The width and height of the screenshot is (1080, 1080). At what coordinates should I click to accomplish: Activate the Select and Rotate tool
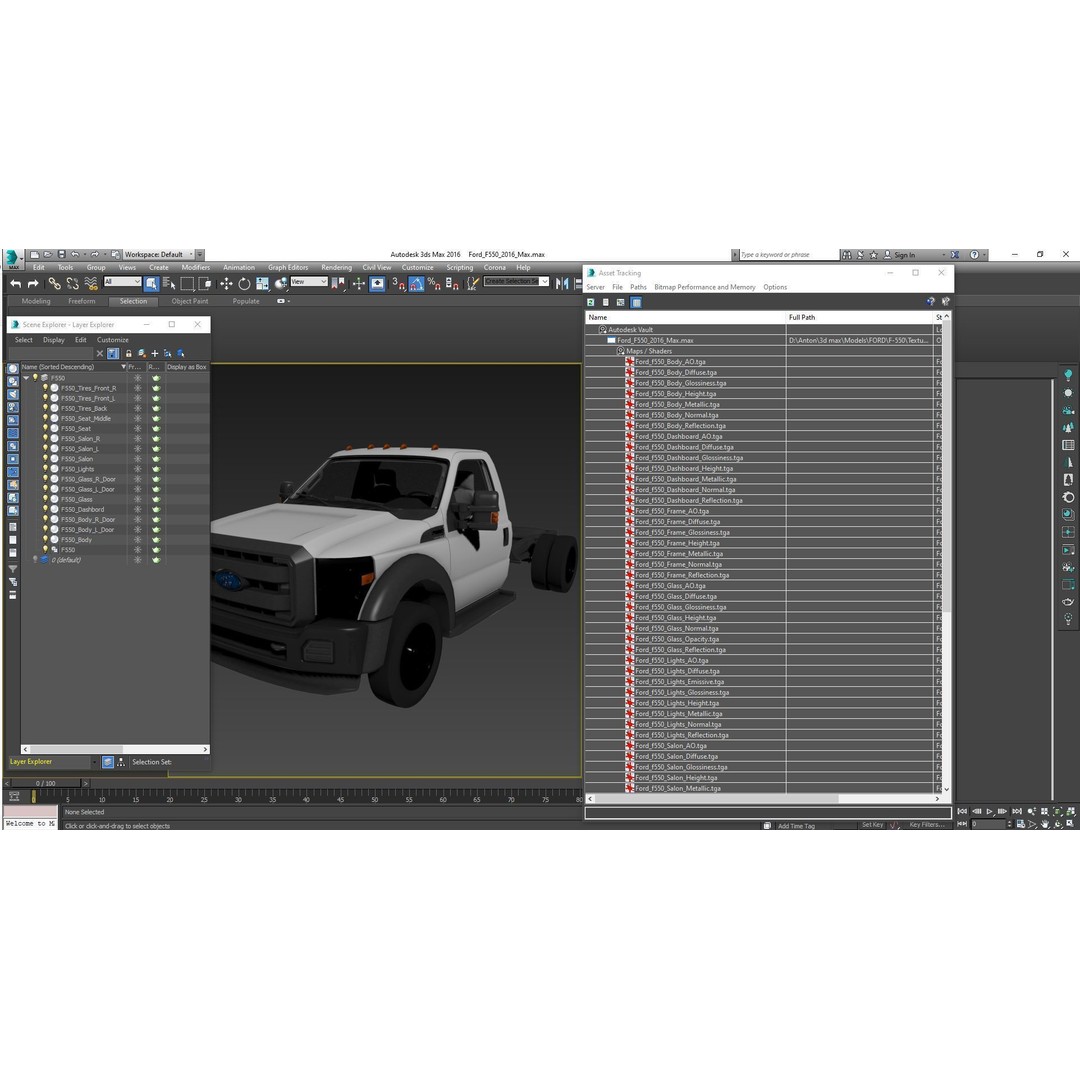coord(244,284)
